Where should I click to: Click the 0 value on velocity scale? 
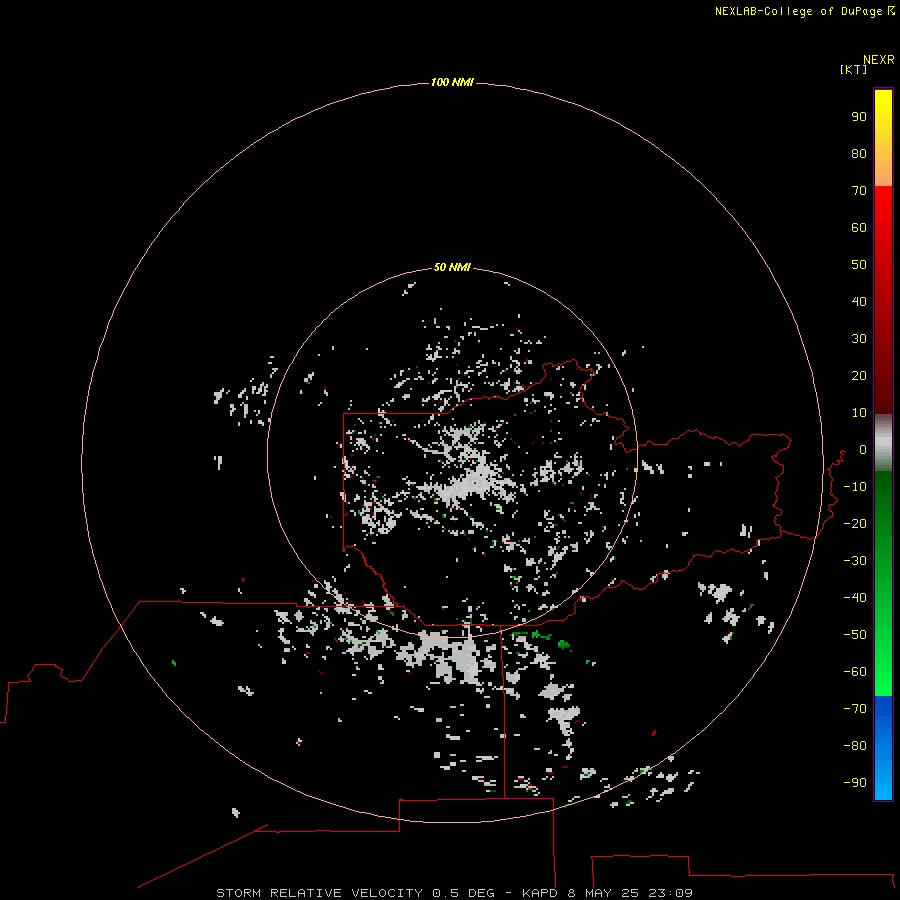[x=863, y=449]
